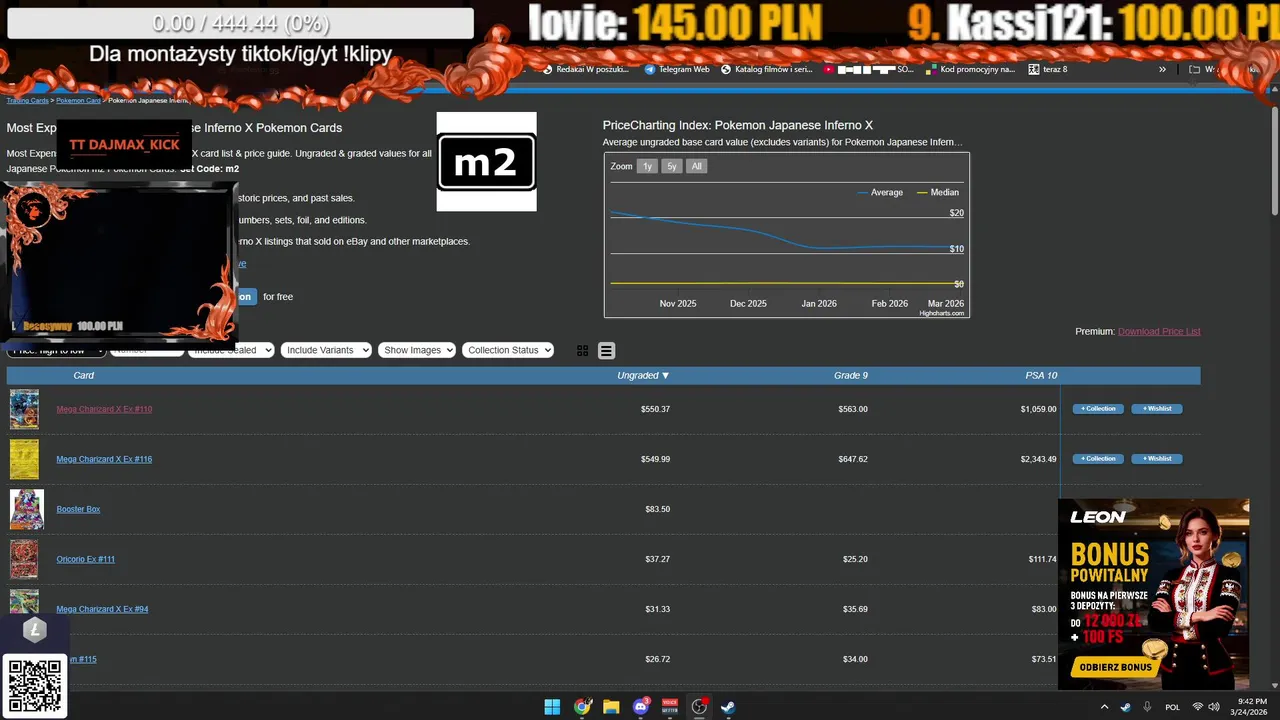
Task: Open the Mega Charizard X Ex #110 card thumbnail
Action: pos(24,409)
